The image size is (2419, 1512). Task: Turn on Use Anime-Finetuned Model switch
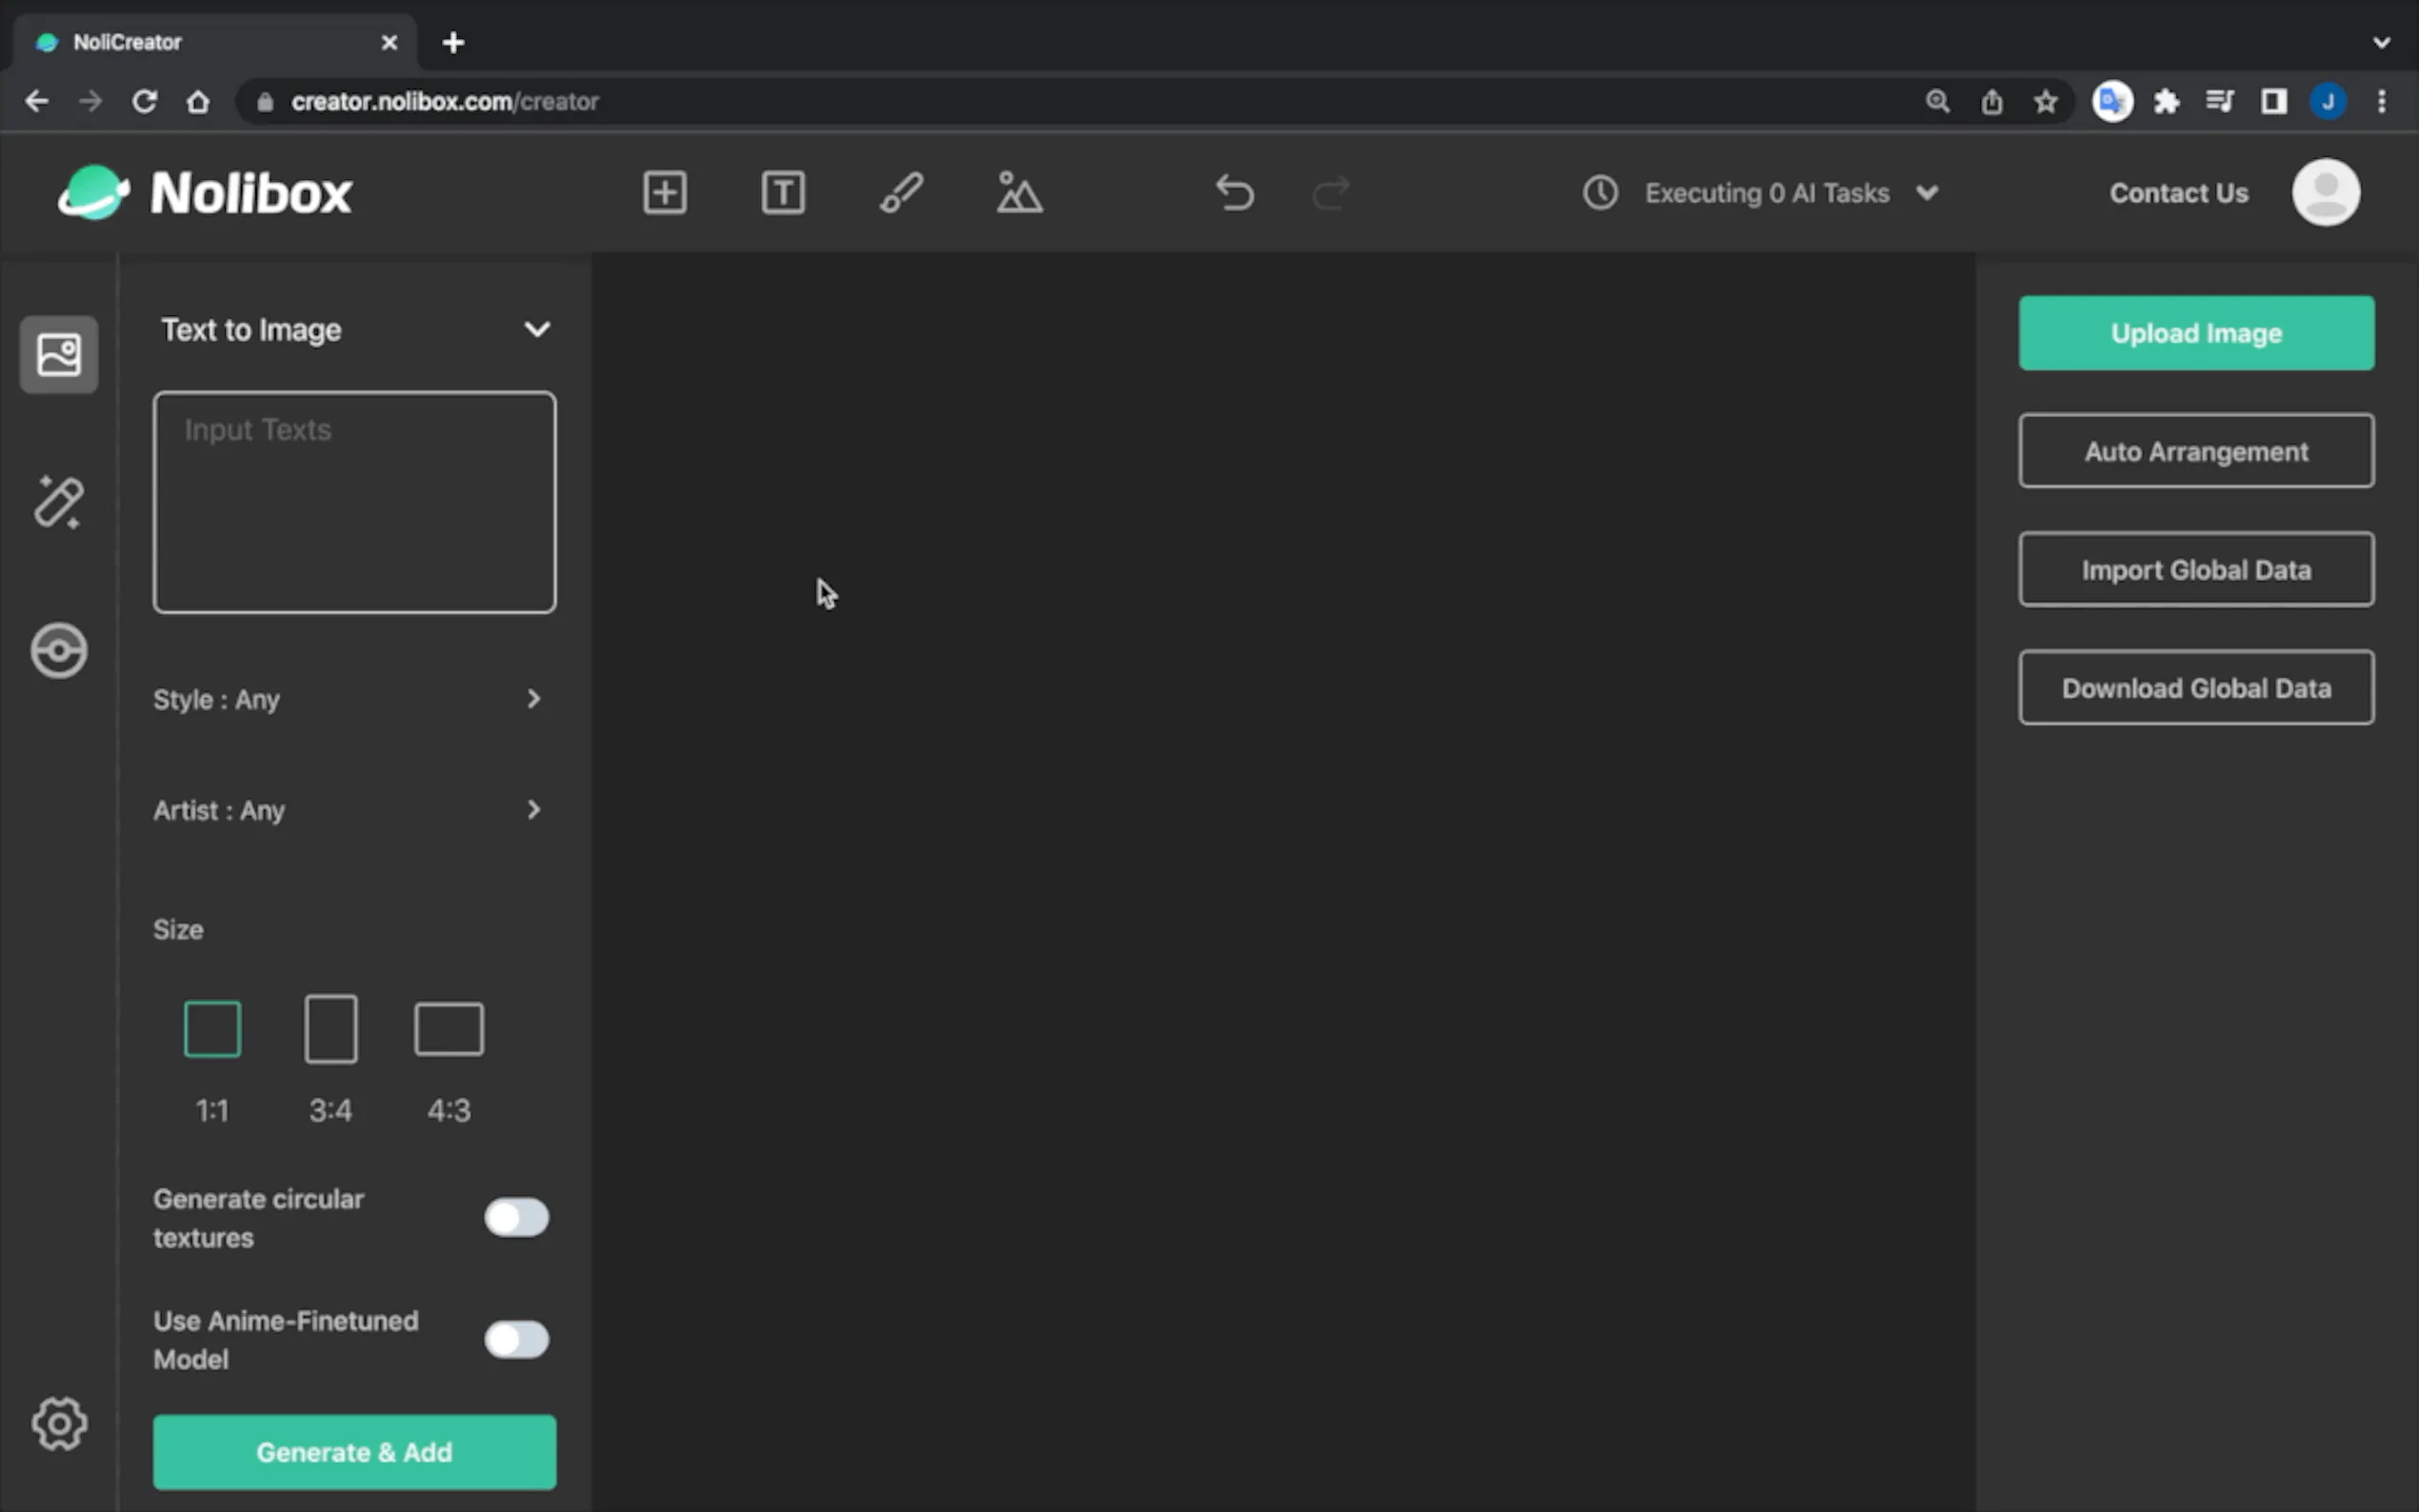click(516, 1339)
